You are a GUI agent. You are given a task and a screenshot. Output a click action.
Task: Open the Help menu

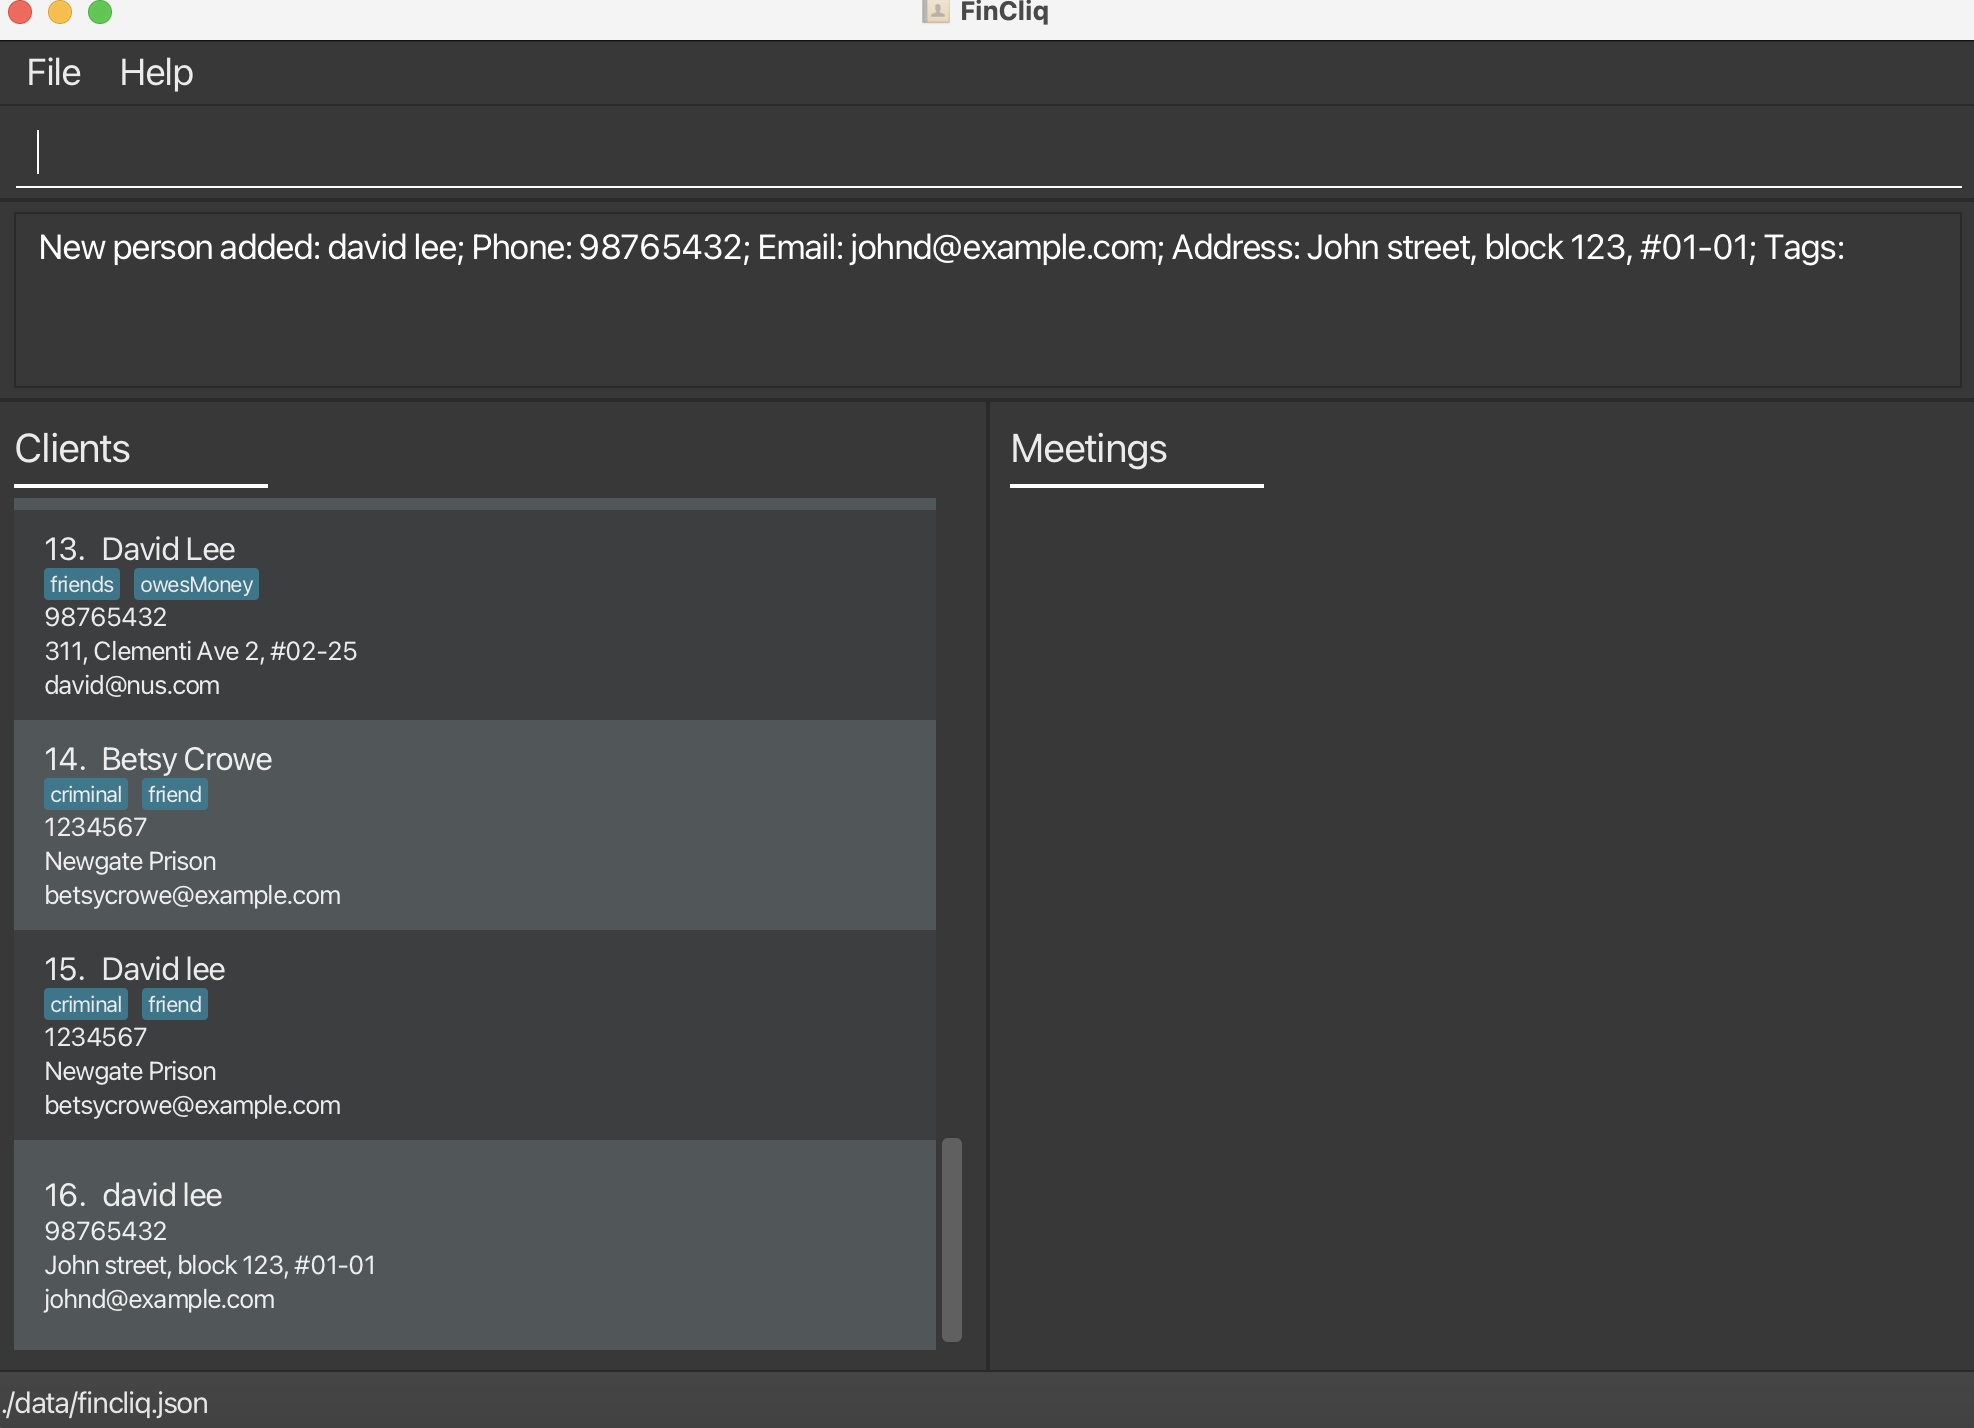pyautogui.click(x=156, y=73)
